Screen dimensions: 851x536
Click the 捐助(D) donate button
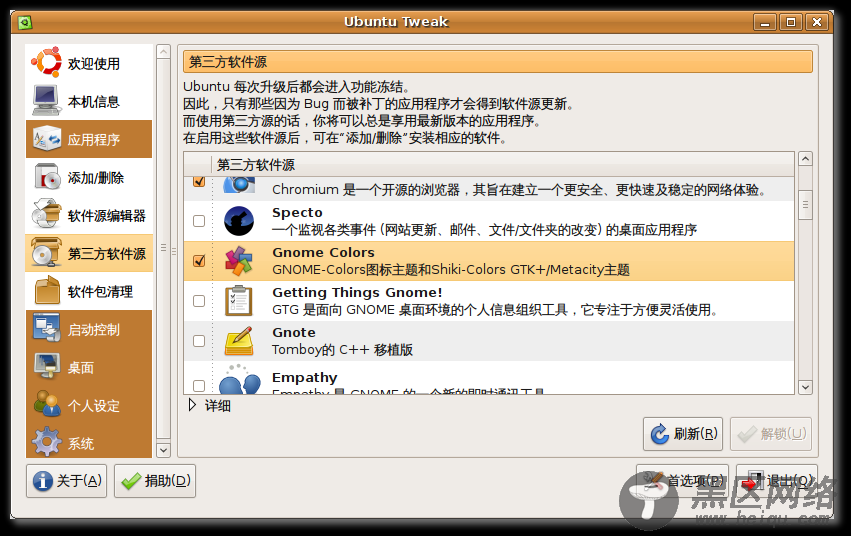point(155,481)
